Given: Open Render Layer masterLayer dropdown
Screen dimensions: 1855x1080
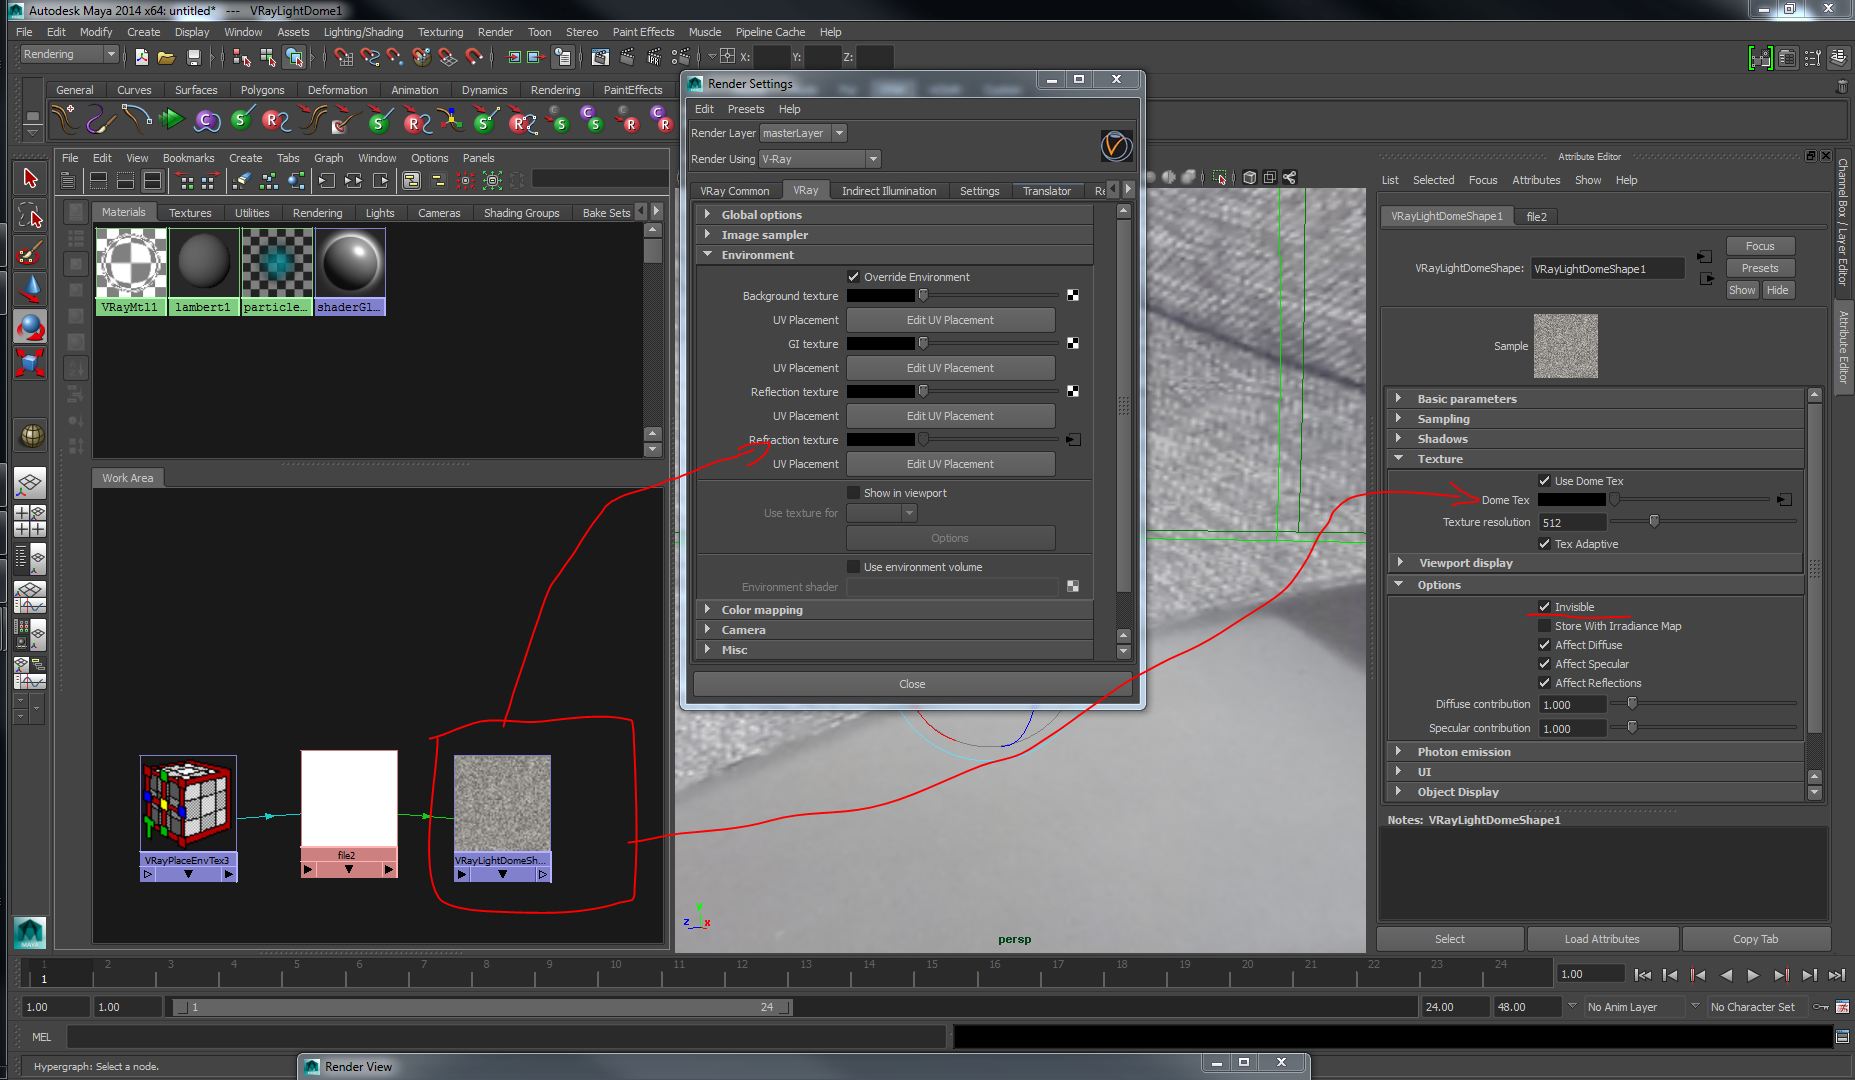Looking at the screenshot, I should pyautogui.click(x=804, y=133).
